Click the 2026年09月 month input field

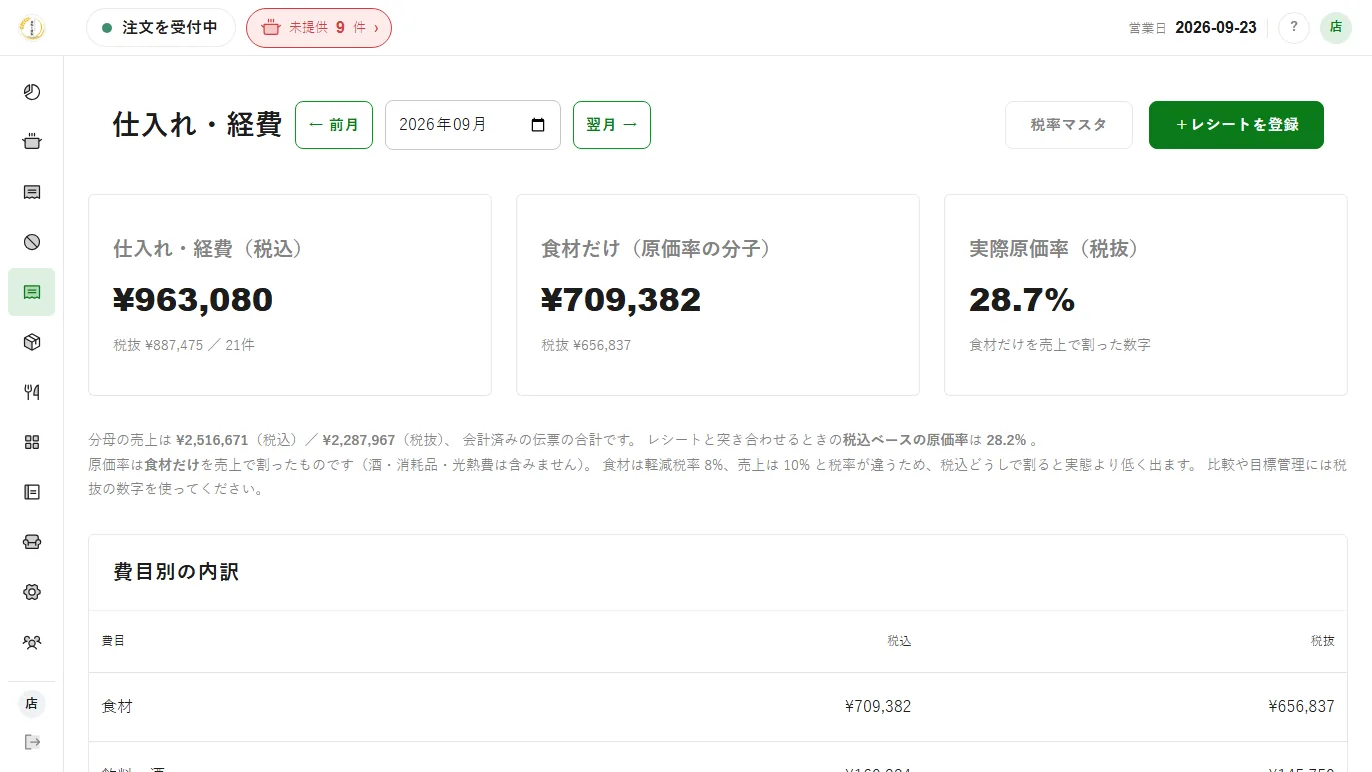coord(473,125)
